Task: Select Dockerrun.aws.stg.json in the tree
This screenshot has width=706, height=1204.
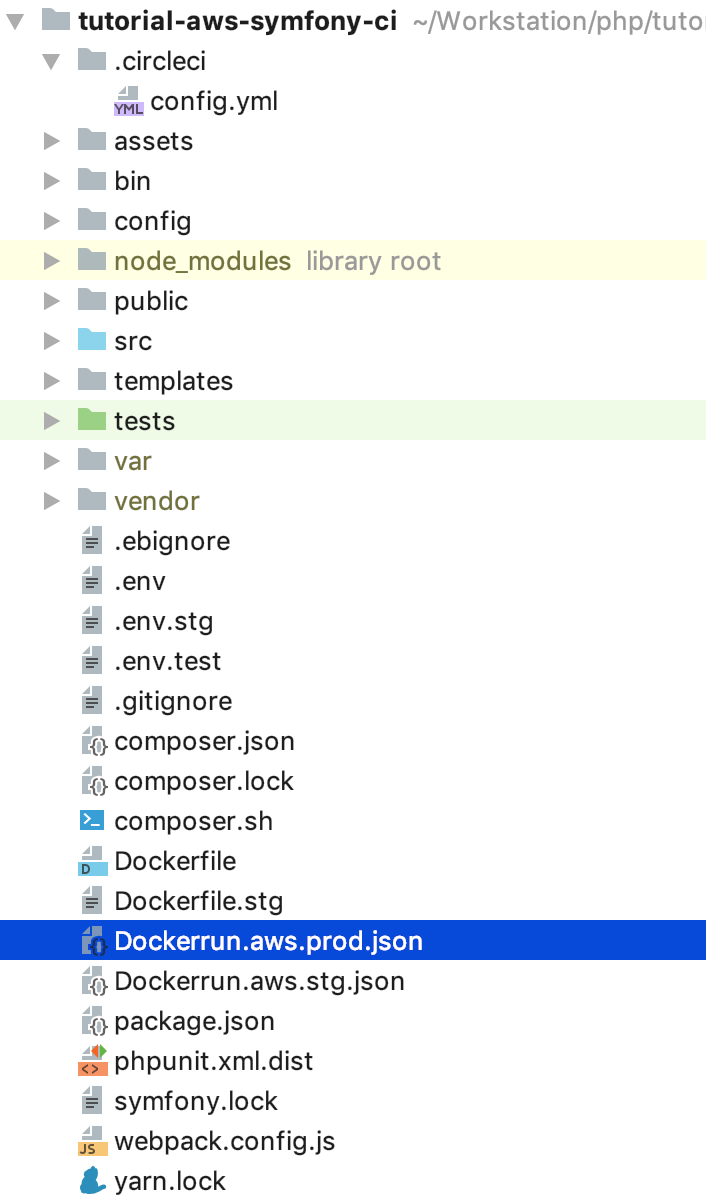Action: [x=259, y=981]
